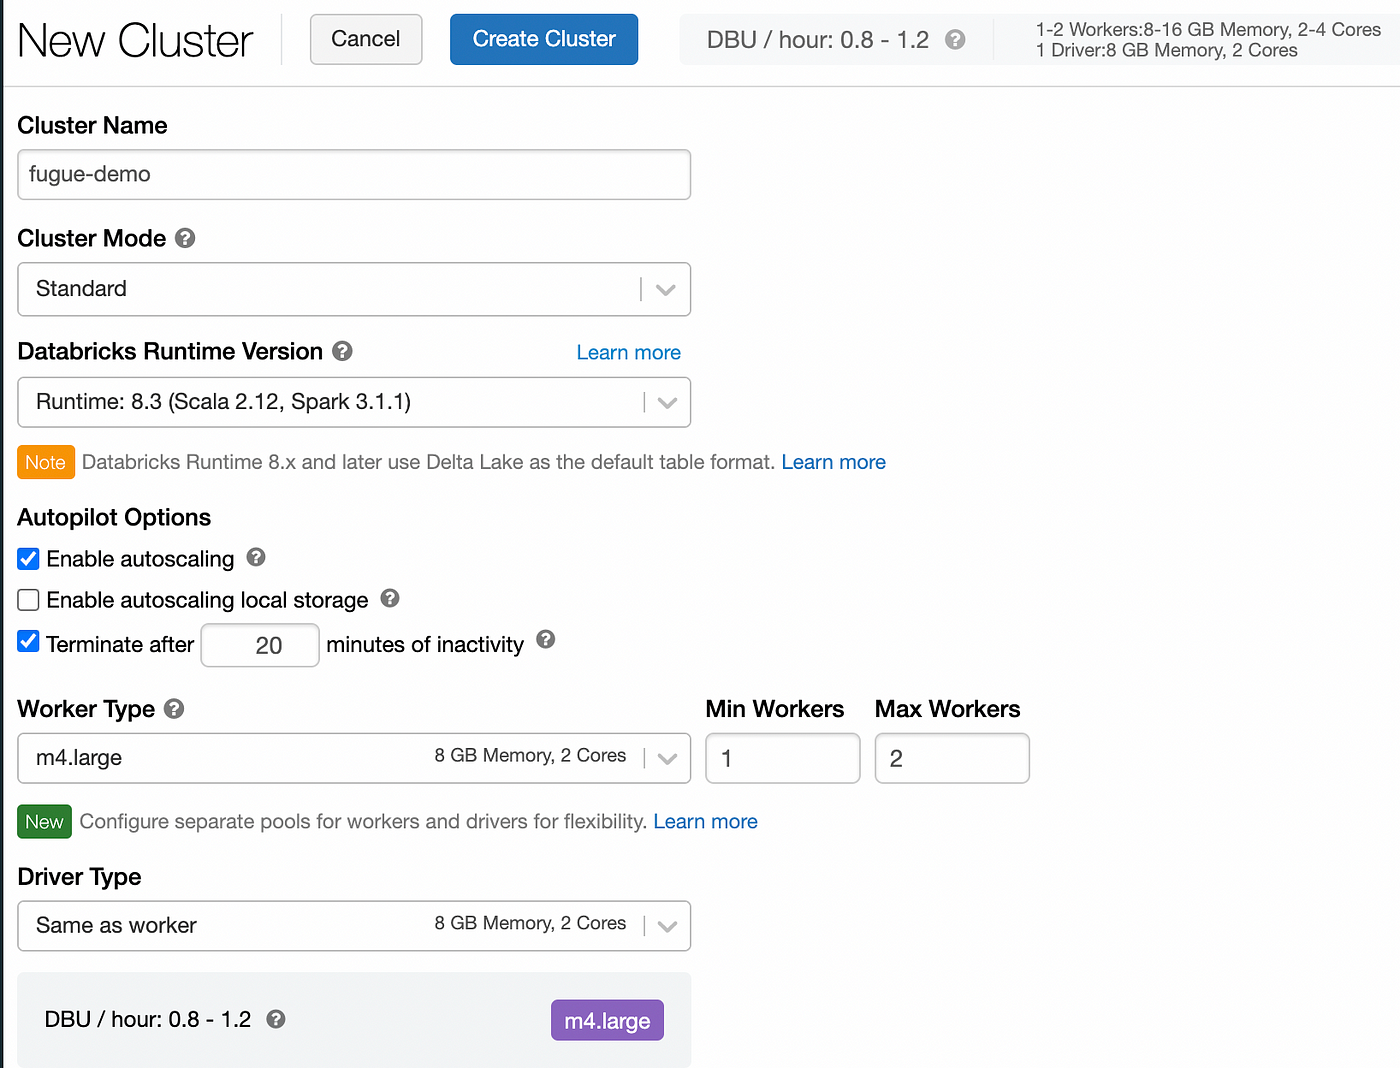The image size is (1400, 1068).
Task: Open help icon in bottom DBU / hour panel
Action: 276,1019
